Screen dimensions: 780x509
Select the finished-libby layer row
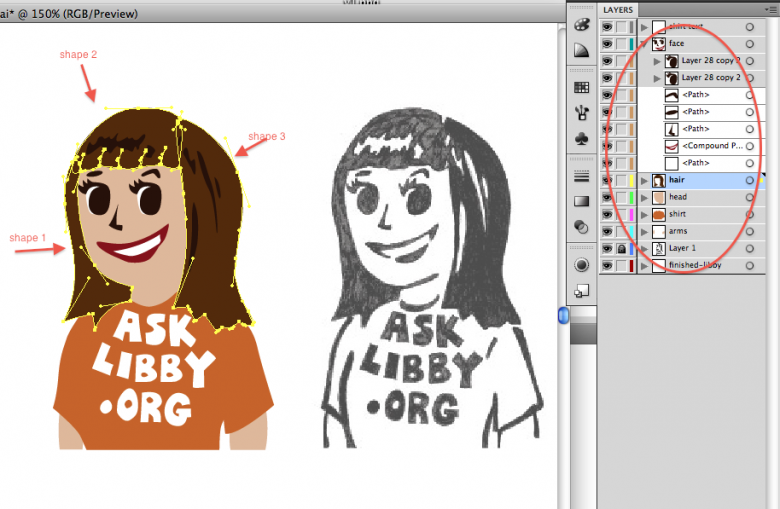(x=682, y=266)
